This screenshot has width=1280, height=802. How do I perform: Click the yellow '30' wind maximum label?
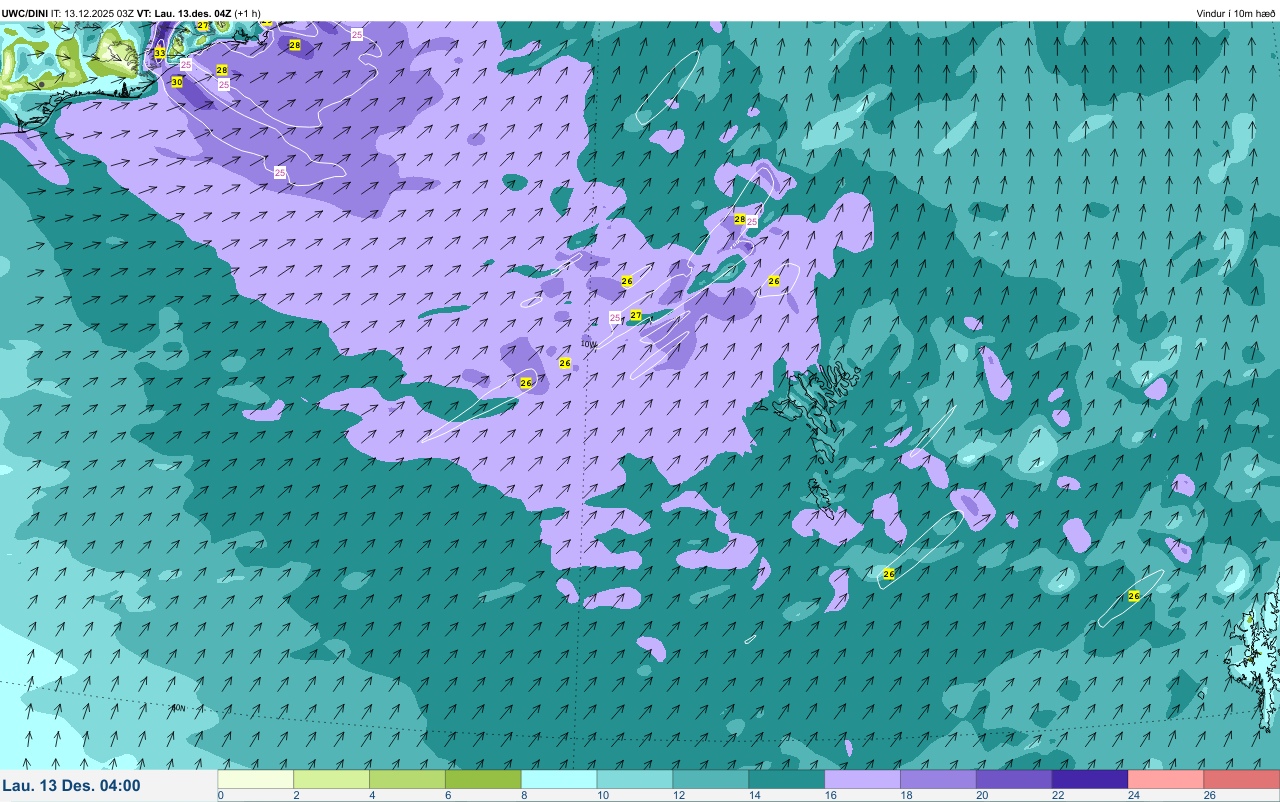click(177, 82)
